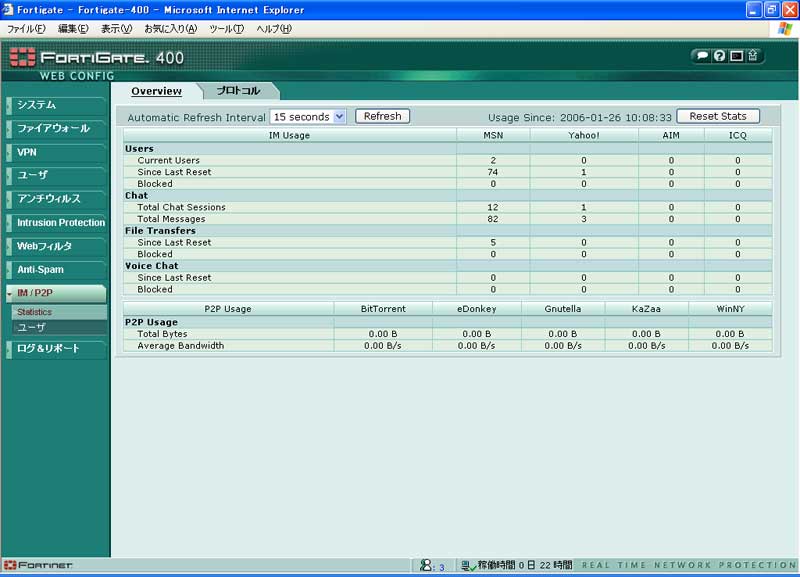Click the Current Users row label
Viewport: 800px width, 577px height.
(168, 160)
